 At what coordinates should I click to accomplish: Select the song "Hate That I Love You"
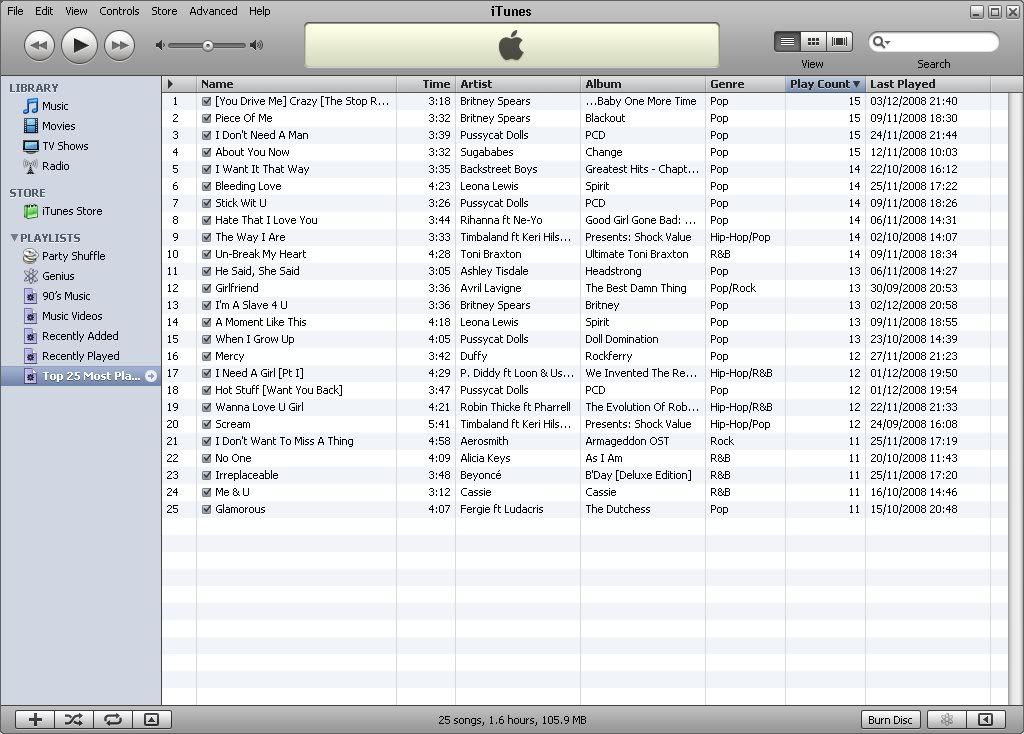click(x=266, y=220)
